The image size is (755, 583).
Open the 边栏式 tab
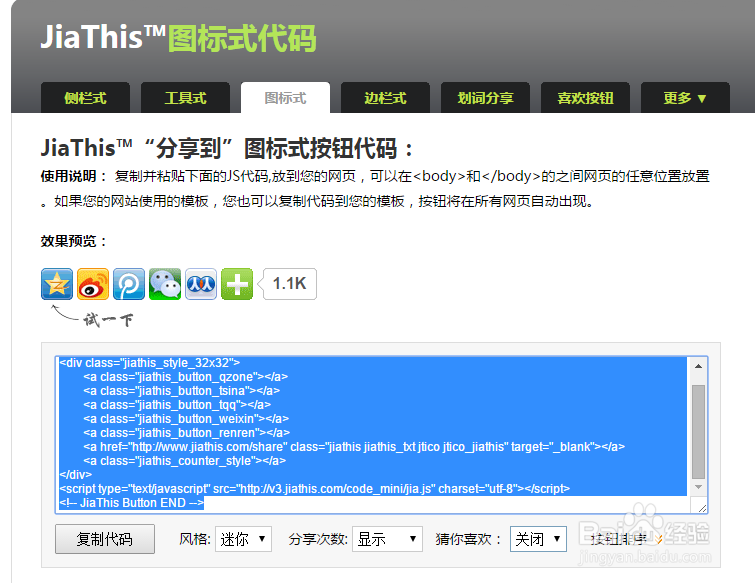pos(385,98)
